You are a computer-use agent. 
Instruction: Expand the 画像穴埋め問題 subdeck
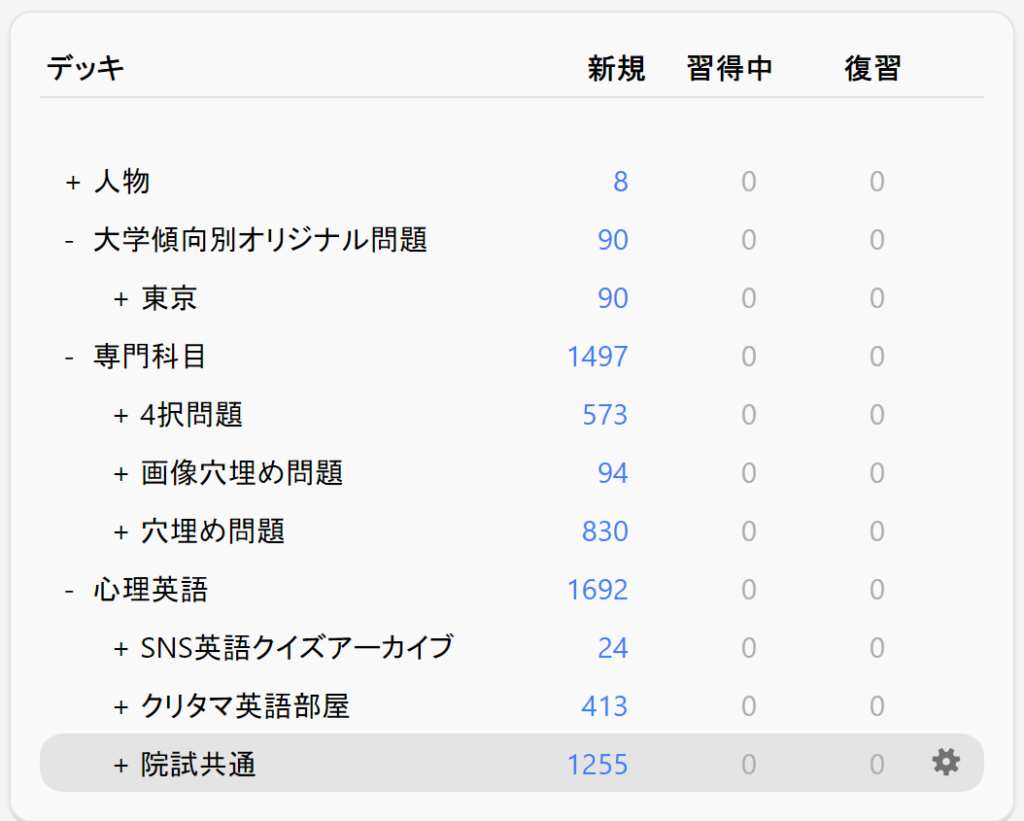[121, 473]
